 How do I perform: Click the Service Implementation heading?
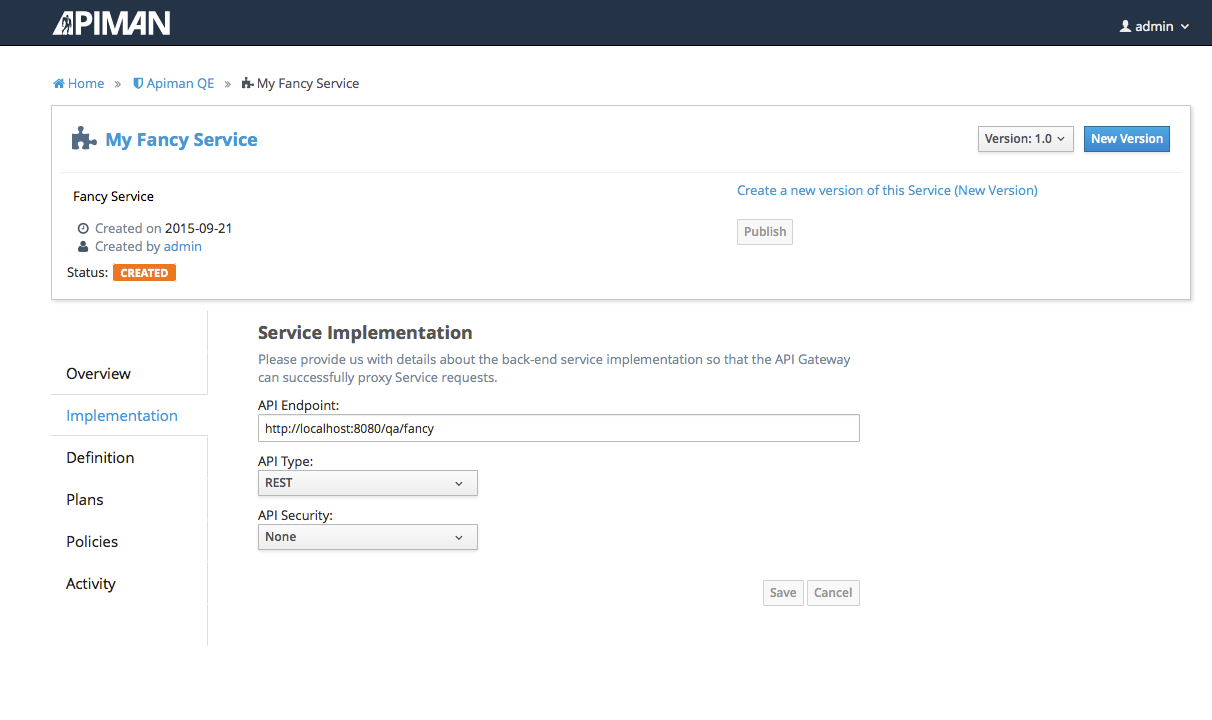(365, 333)
